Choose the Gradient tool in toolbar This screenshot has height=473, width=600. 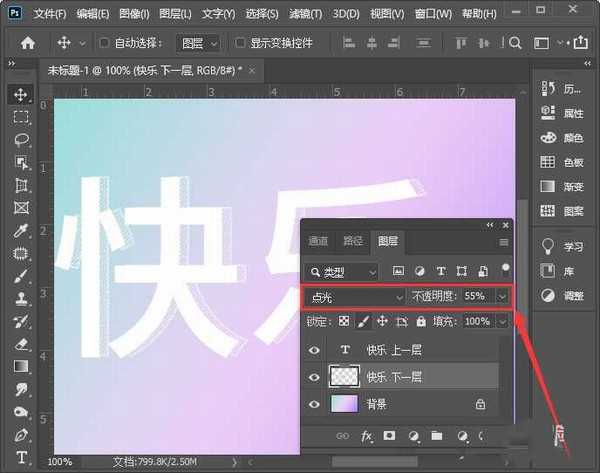point(21,366)
